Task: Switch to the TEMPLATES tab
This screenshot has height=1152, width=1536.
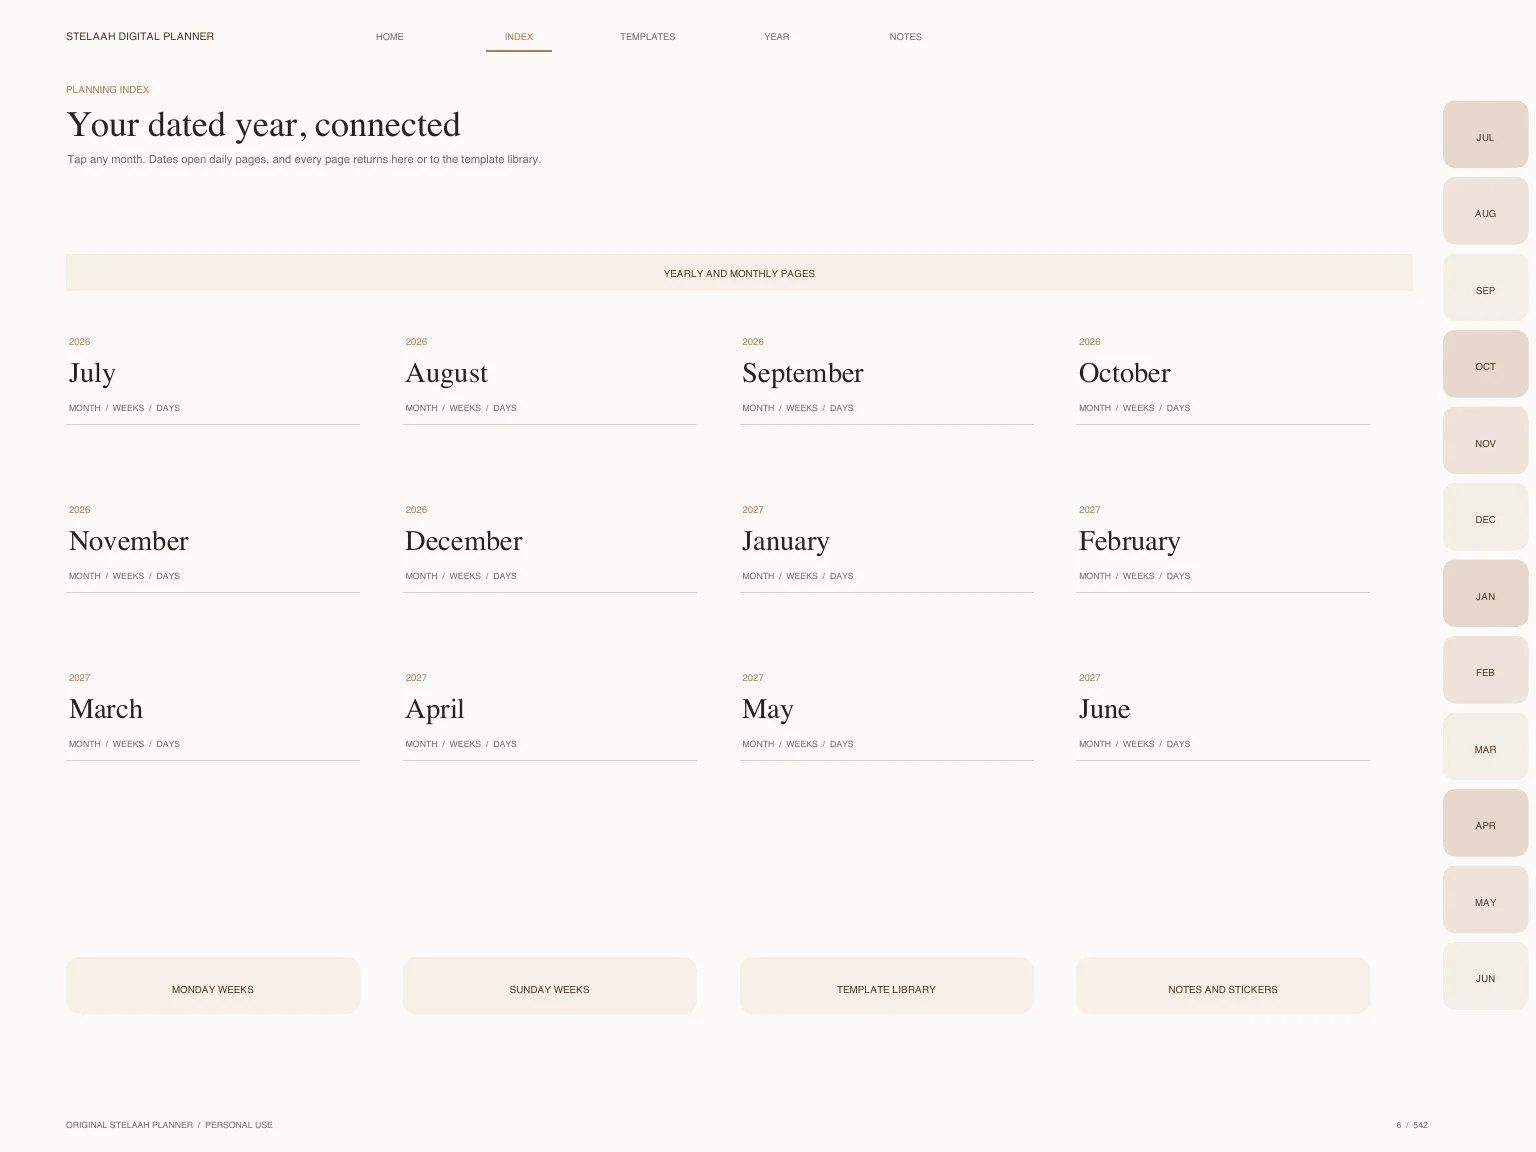Action: pos(647,37)
